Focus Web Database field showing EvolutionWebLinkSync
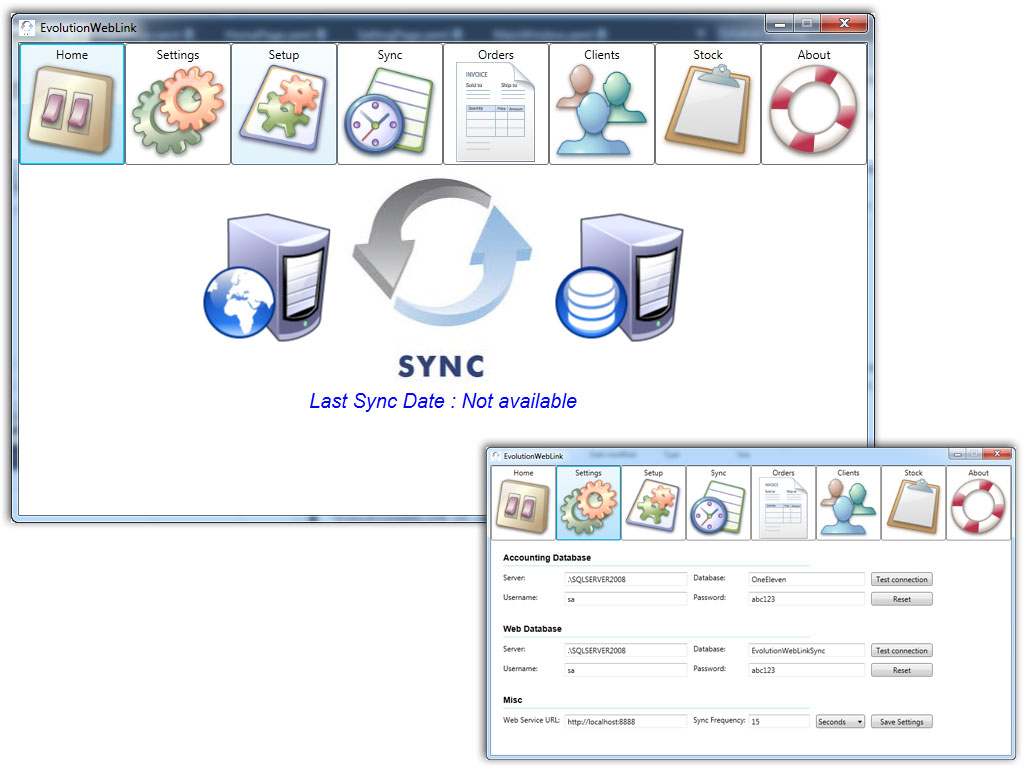The image size is (1024, 768). 807,650
